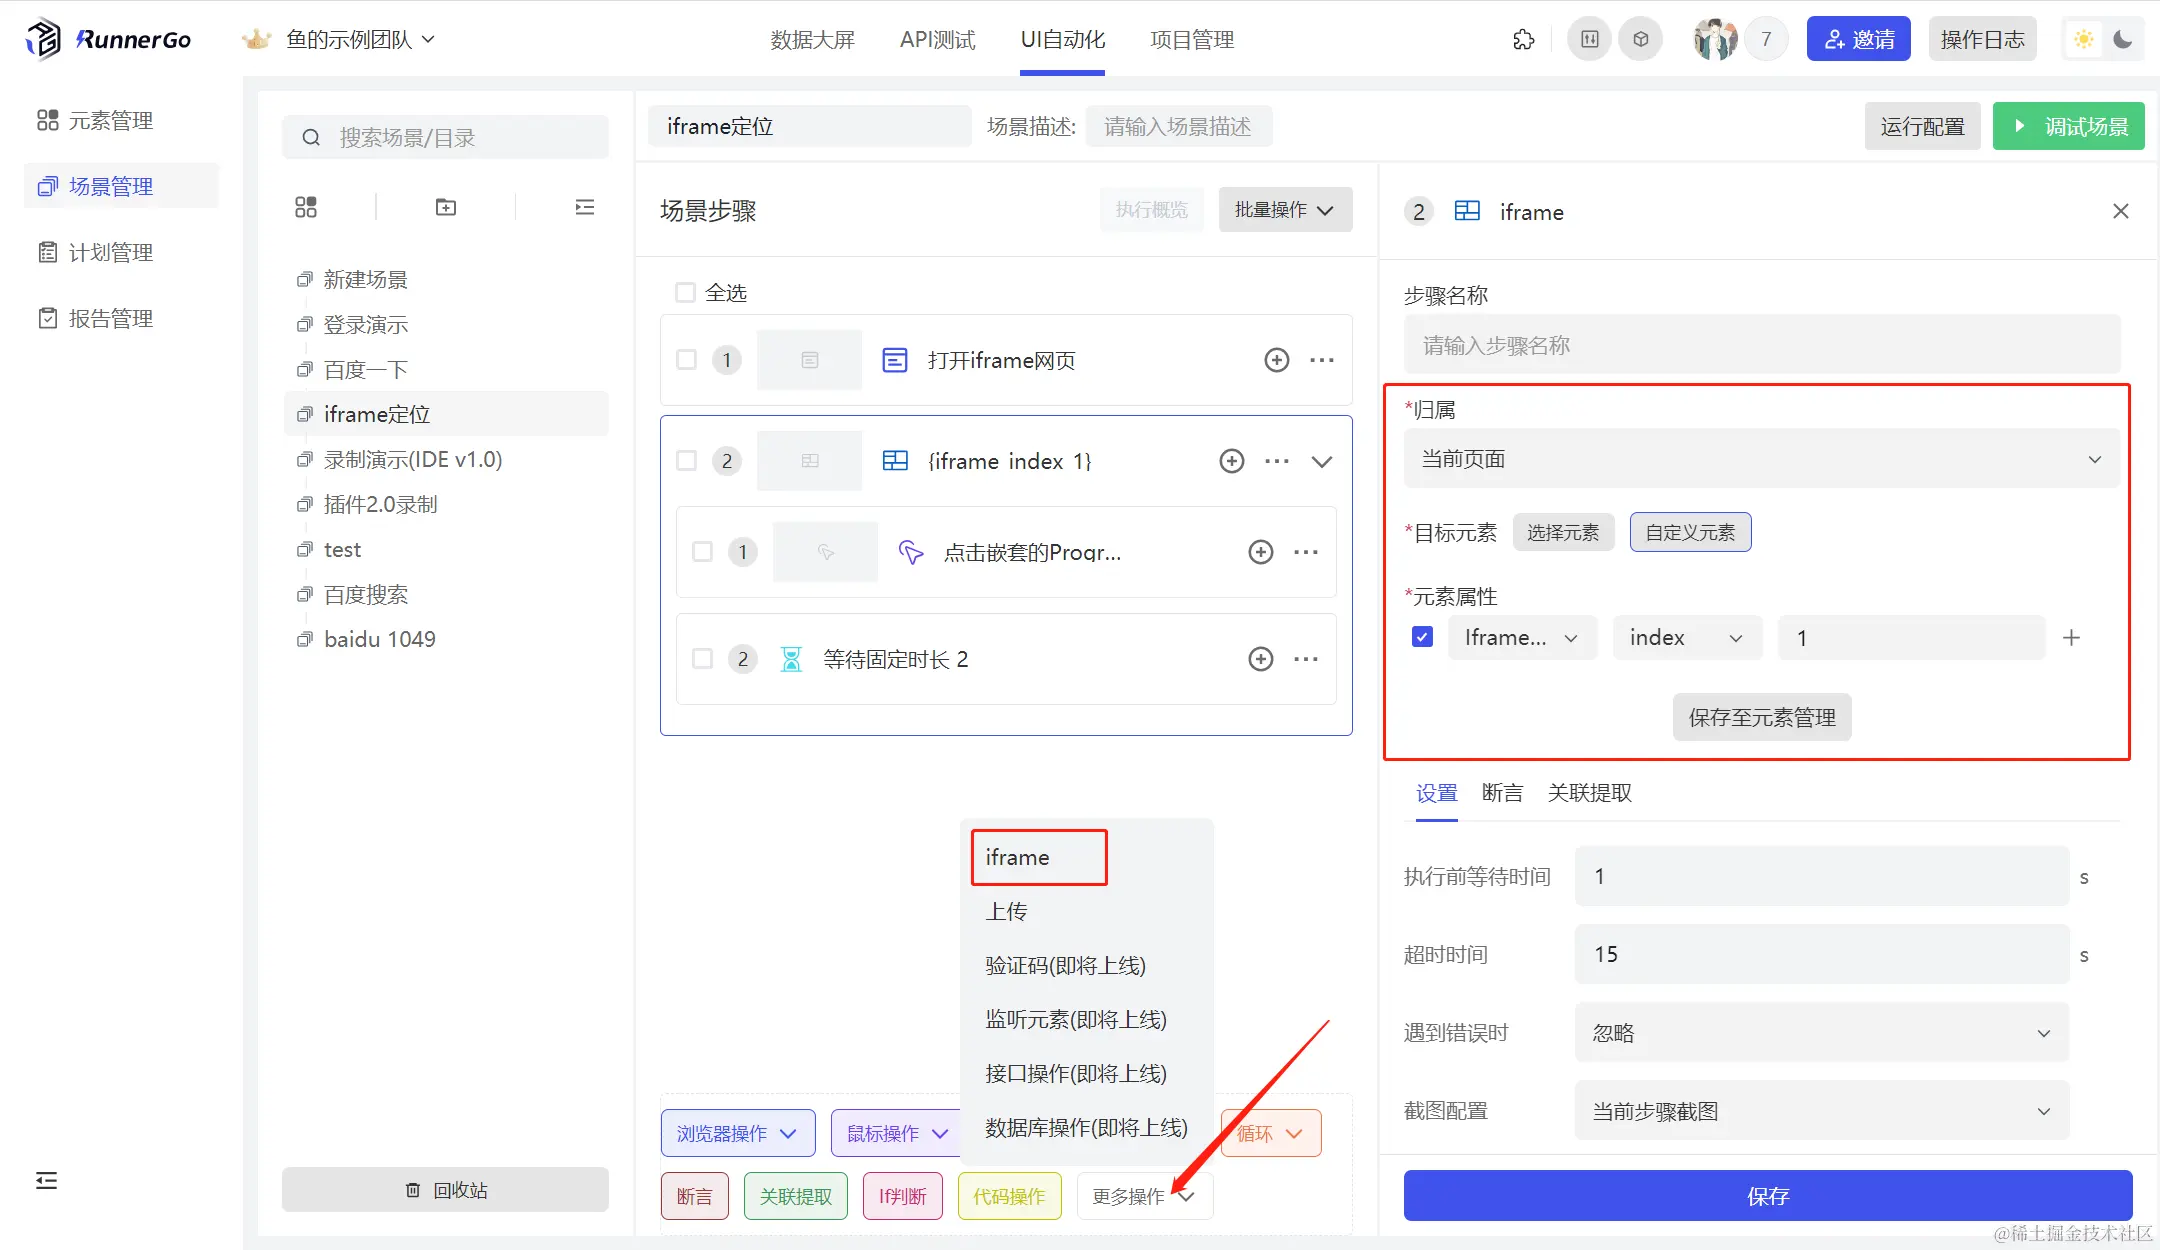Screen dimensions: 2160x1250
Task: Click the 调试场景 button
Action: pos(2068,127)
